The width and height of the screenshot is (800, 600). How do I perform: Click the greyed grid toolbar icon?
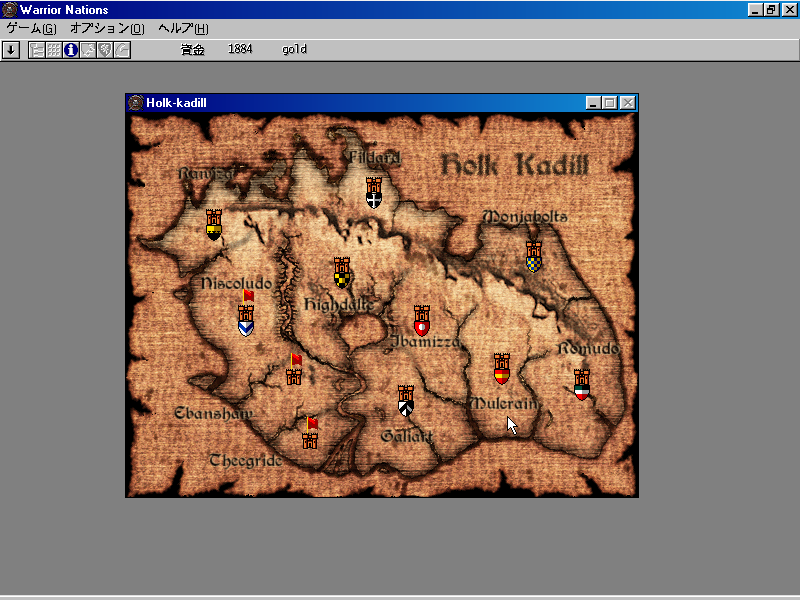pyautogui.click(x=54, y=50)
